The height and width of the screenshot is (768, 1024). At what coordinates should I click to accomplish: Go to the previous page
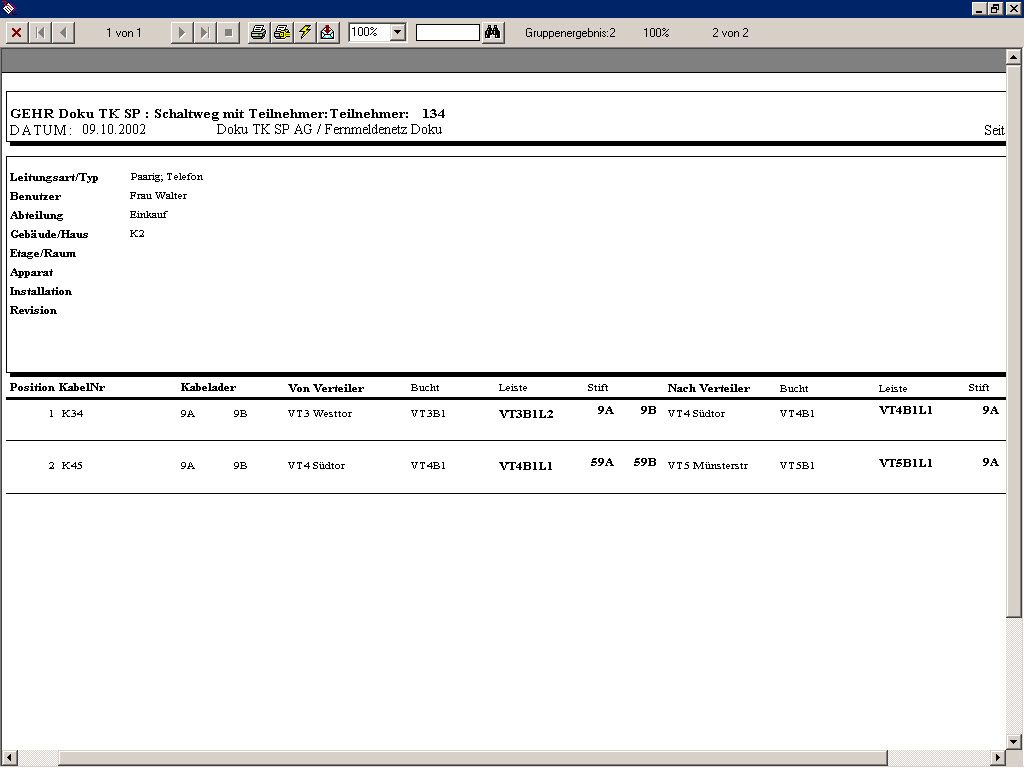[x=63, y=33]
